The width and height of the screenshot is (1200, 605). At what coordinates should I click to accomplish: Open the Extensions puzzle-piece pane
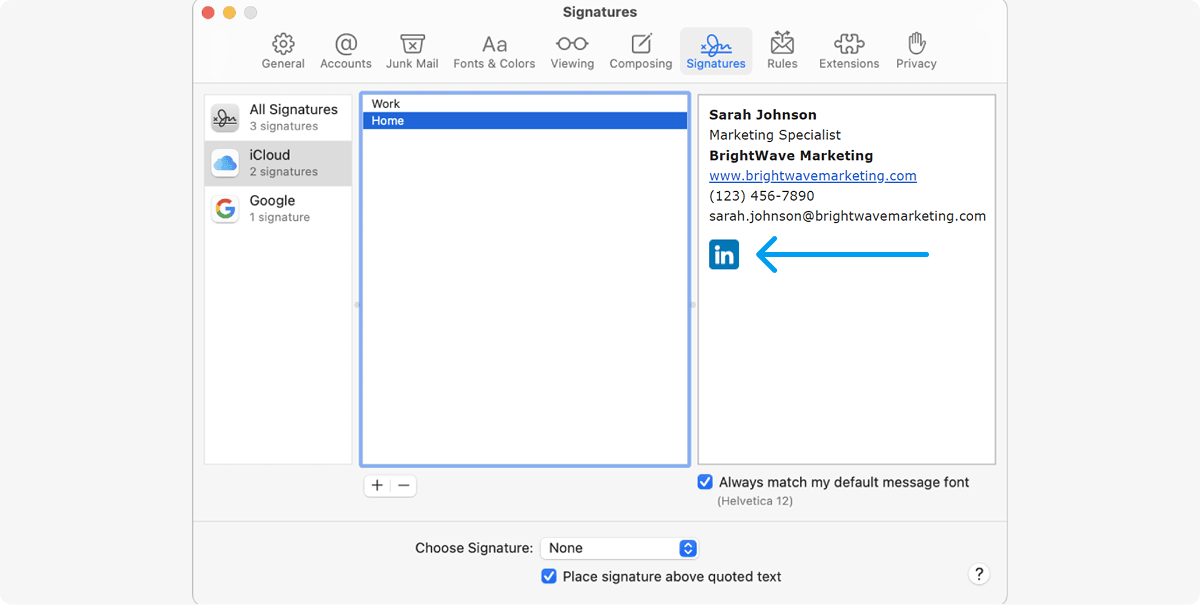click(x=849, y=50)
